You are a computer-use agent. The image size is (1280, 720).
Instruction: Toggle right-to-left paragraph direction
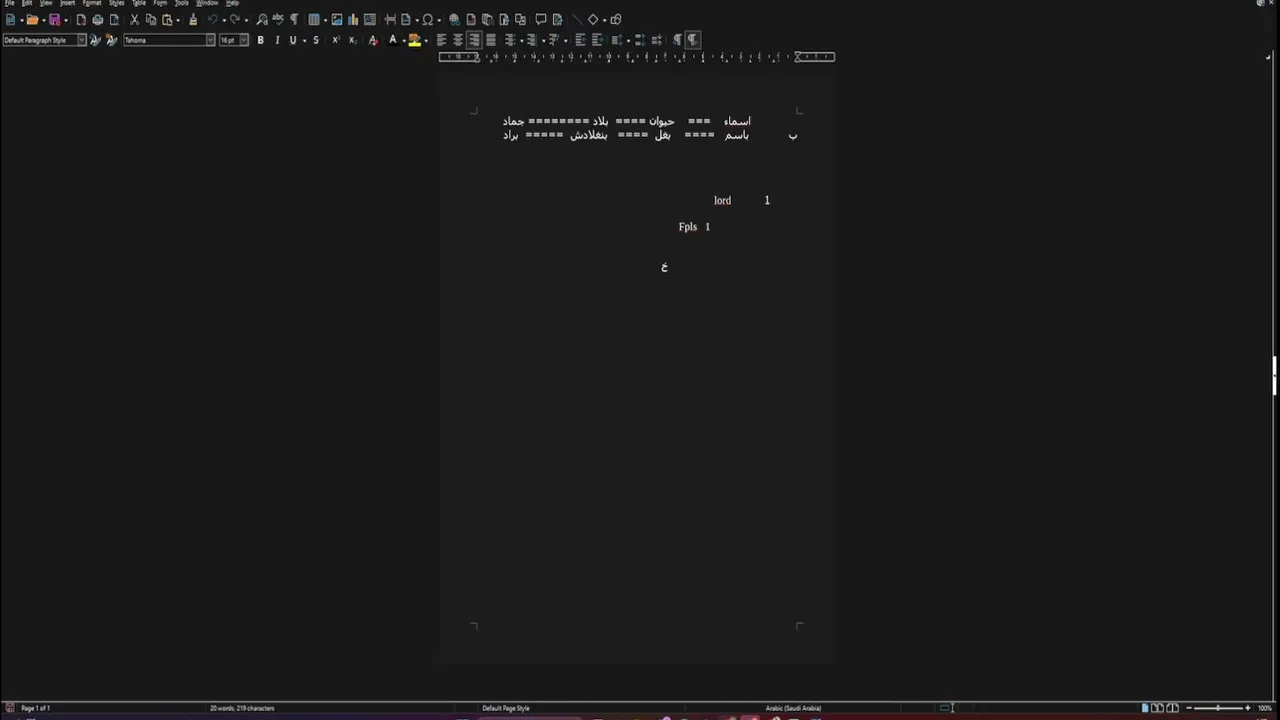[x=692, y=40]
